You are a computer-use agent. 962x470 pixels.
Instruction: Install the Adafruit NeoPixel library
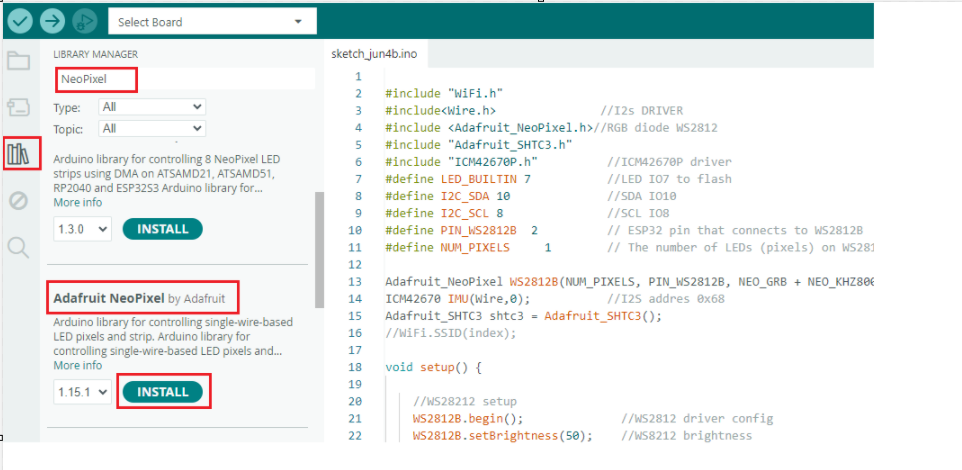(x=162, y=392)
